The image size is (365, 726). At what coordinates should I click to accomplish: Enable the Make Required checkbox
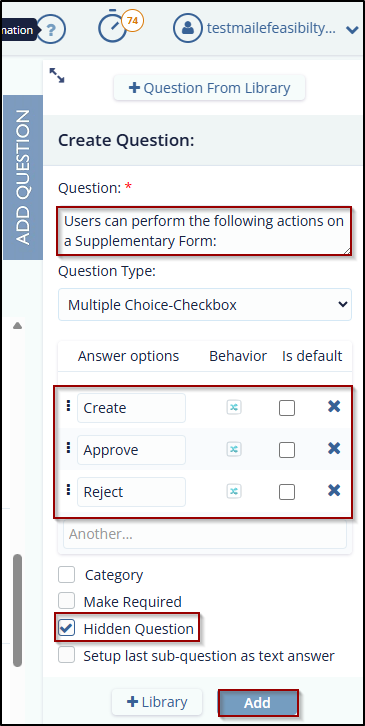point(67,601)
